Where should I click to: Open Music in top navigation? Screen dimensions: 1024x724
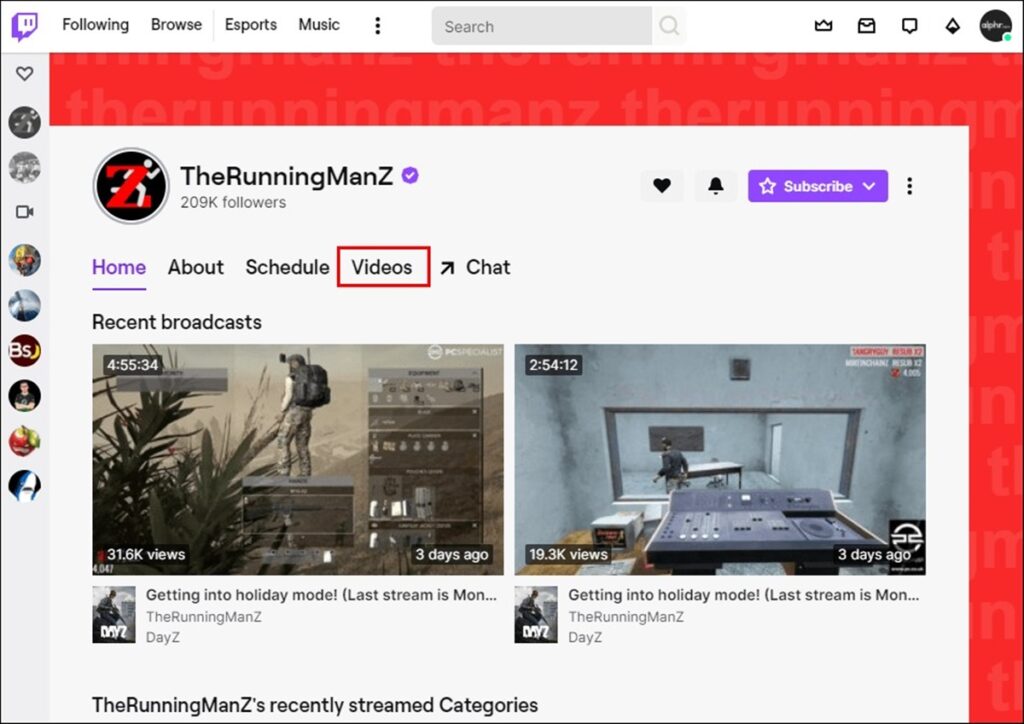[319, 25]
